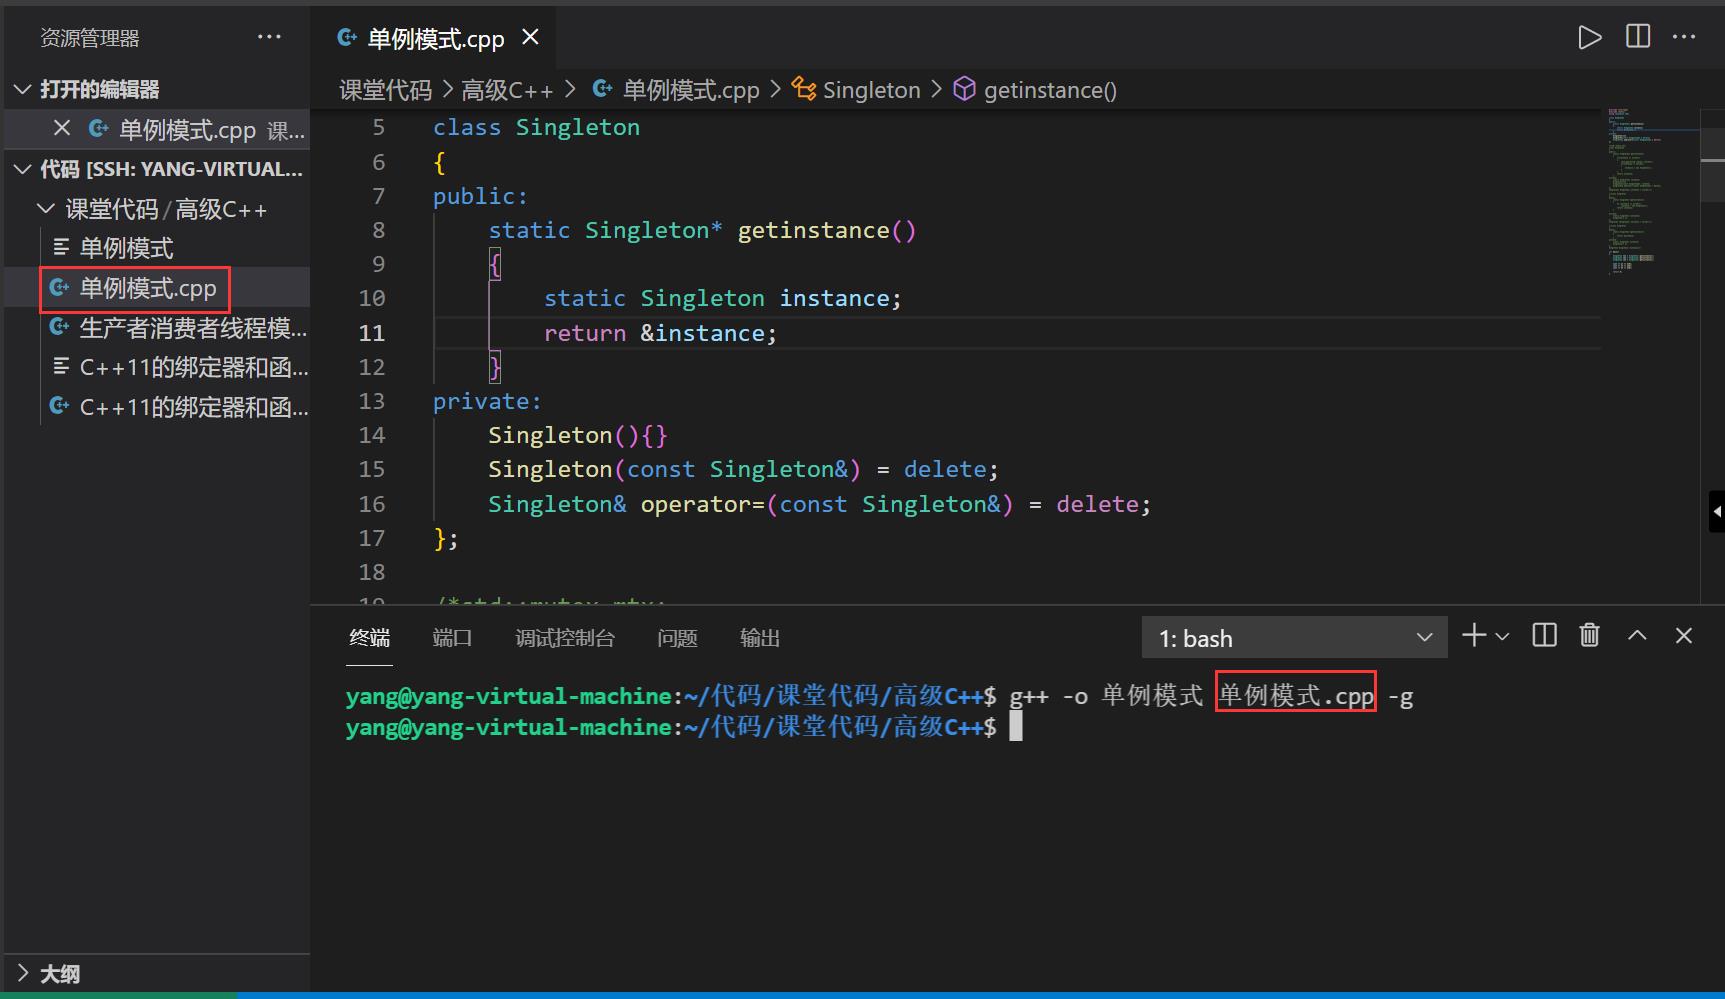The image size is (1725, 999).
Task: Click 高级C++ breadcrumb segment
Action: [507, 90]
